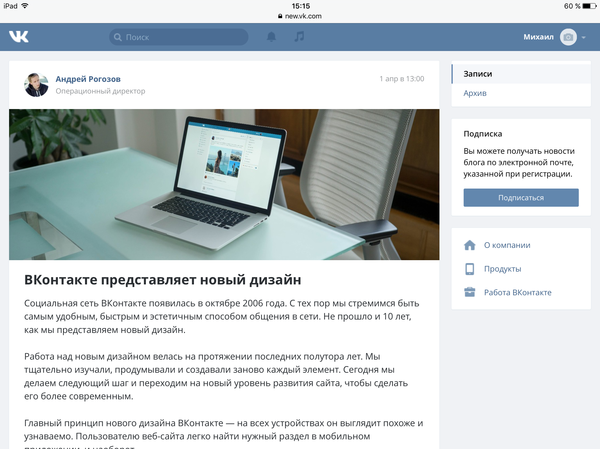Tap the new.vk.com address bar

[300, 16]
